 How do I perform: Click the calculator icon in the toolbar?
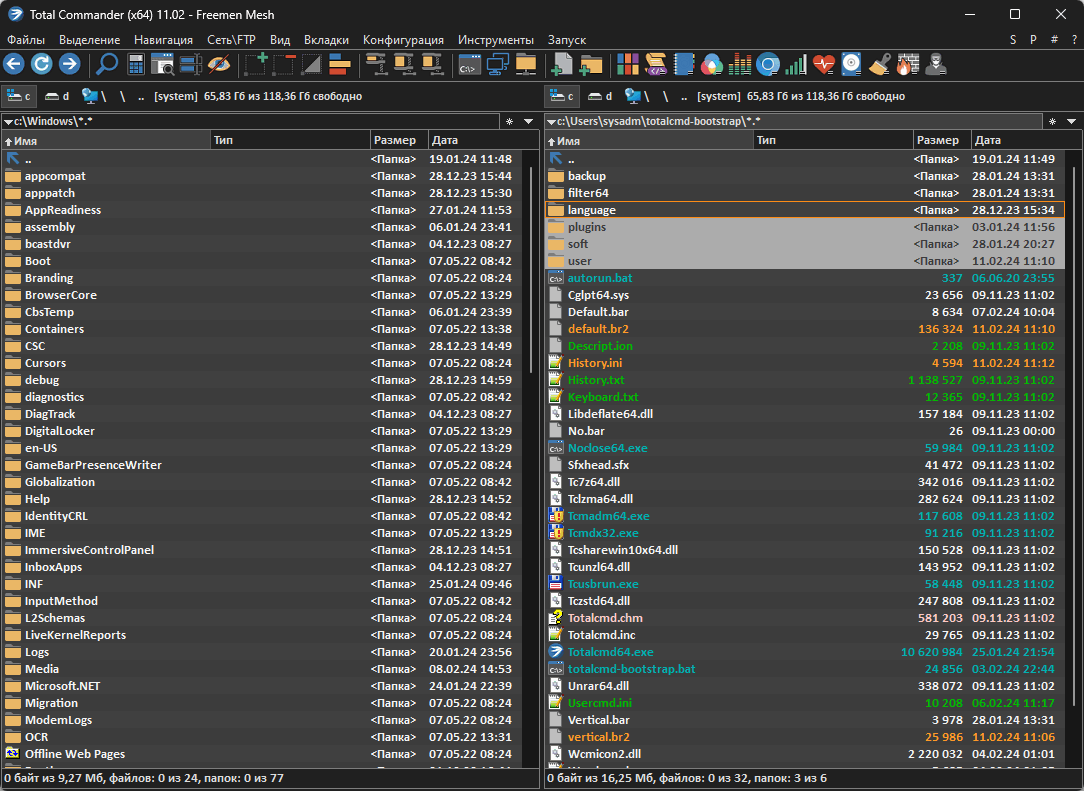(135, 65)
